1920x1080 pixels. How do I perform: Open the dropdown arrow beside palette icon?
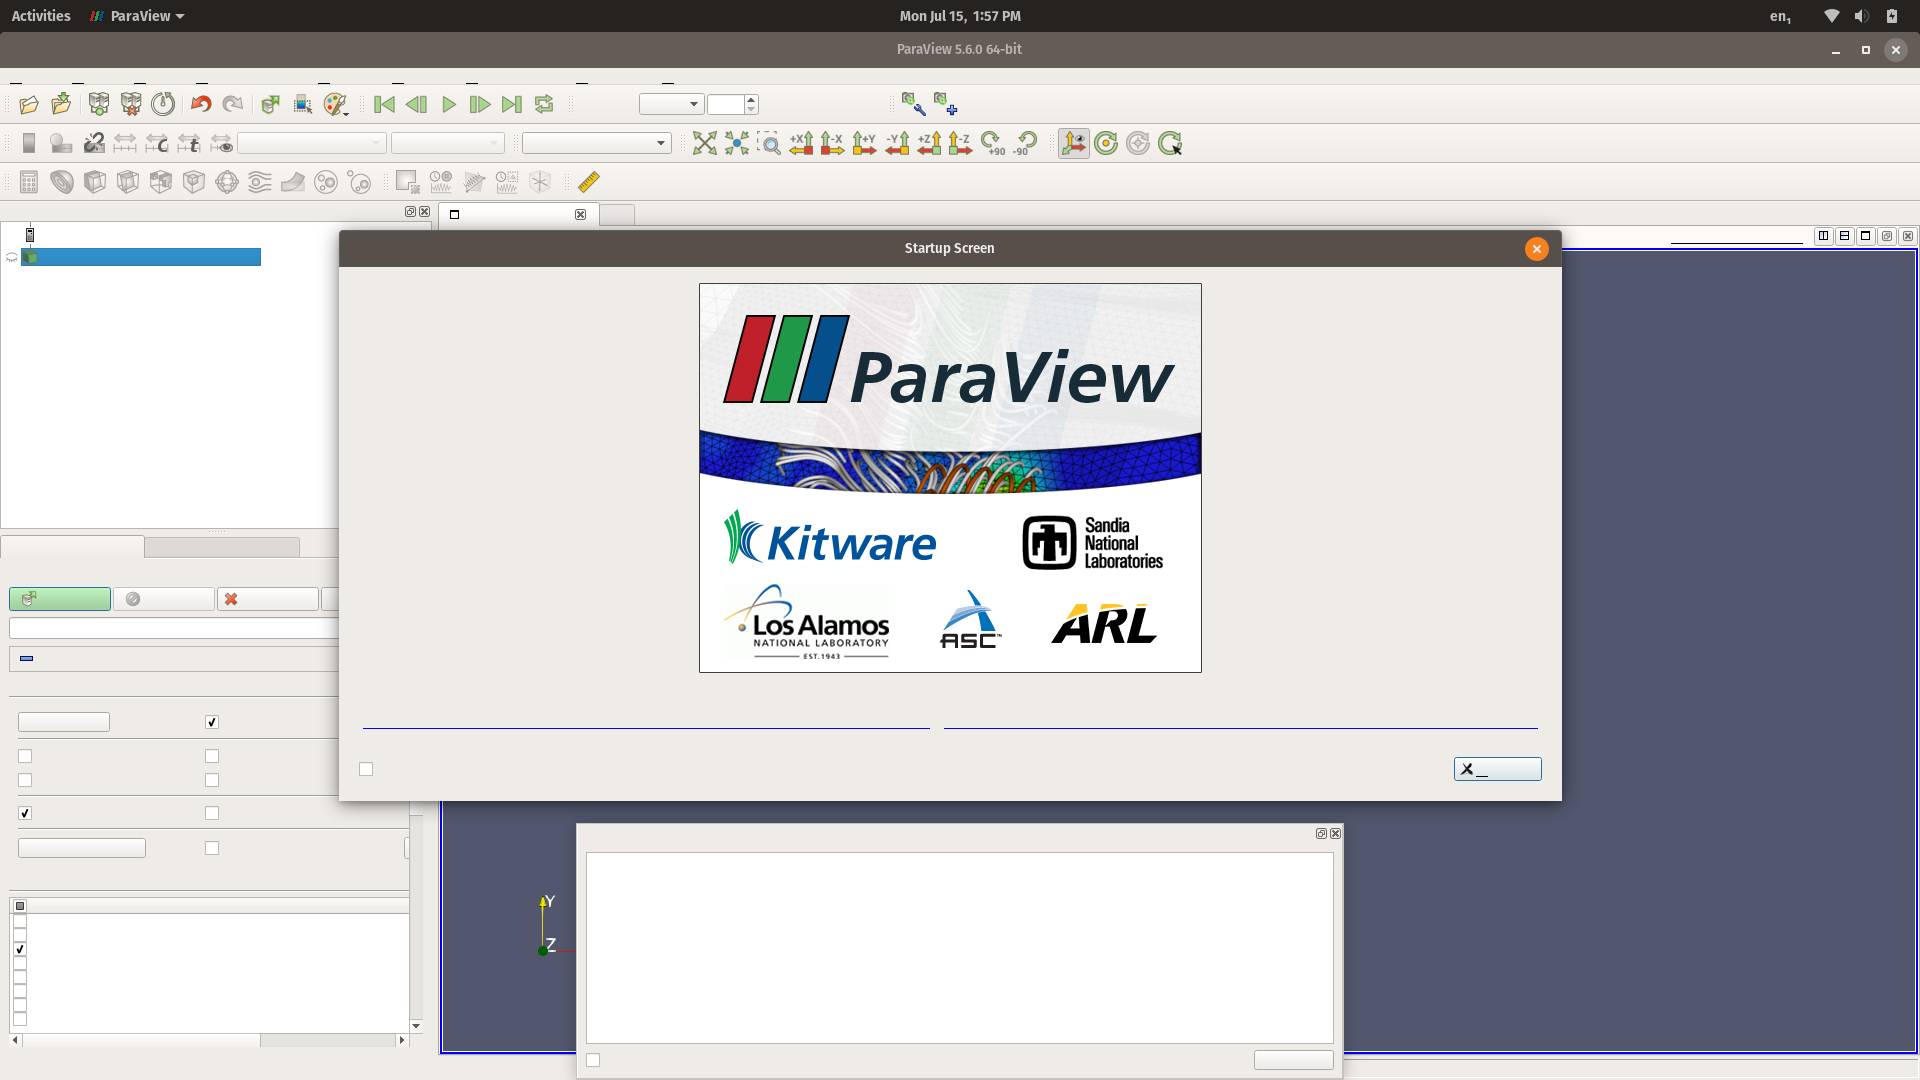346,113
